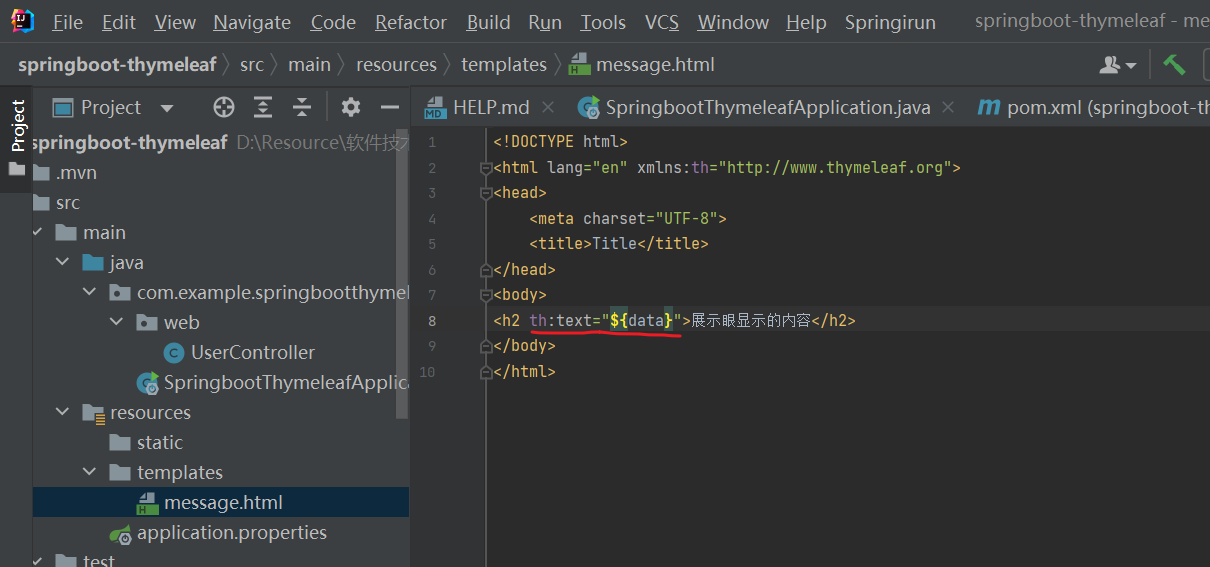The image size is (1210, 567).
Task: Click the templates breadcrumb
Action: [x=504, y=65]
